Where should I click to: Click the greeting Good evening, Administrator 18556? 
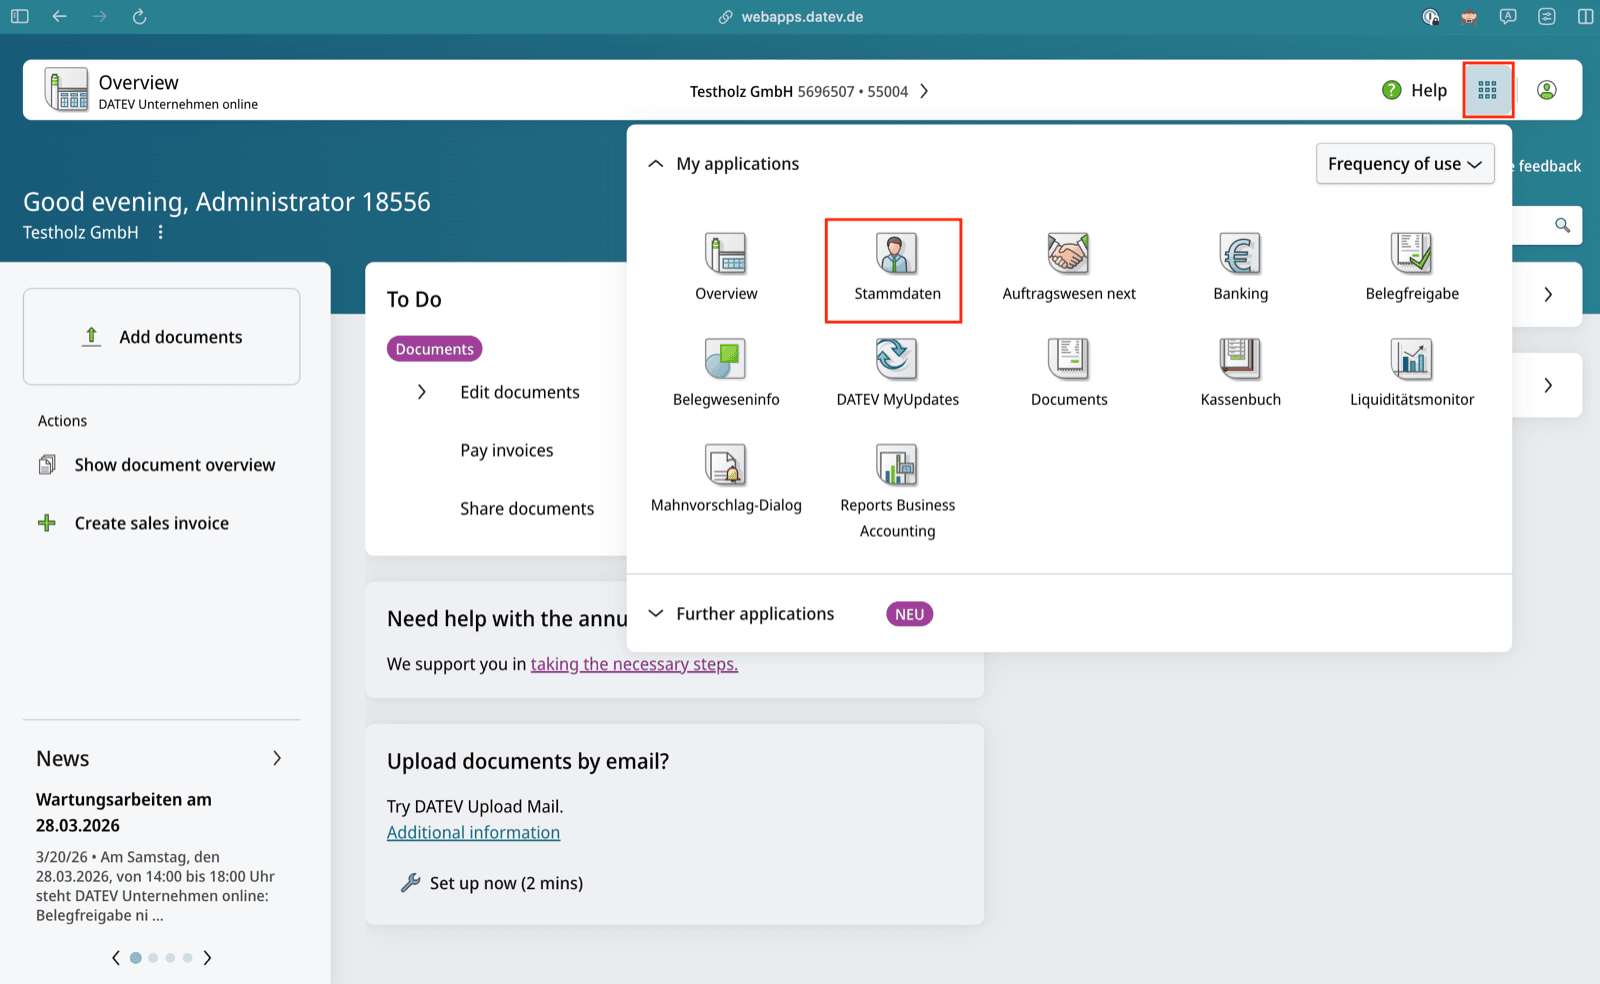(x=227, y=202)
